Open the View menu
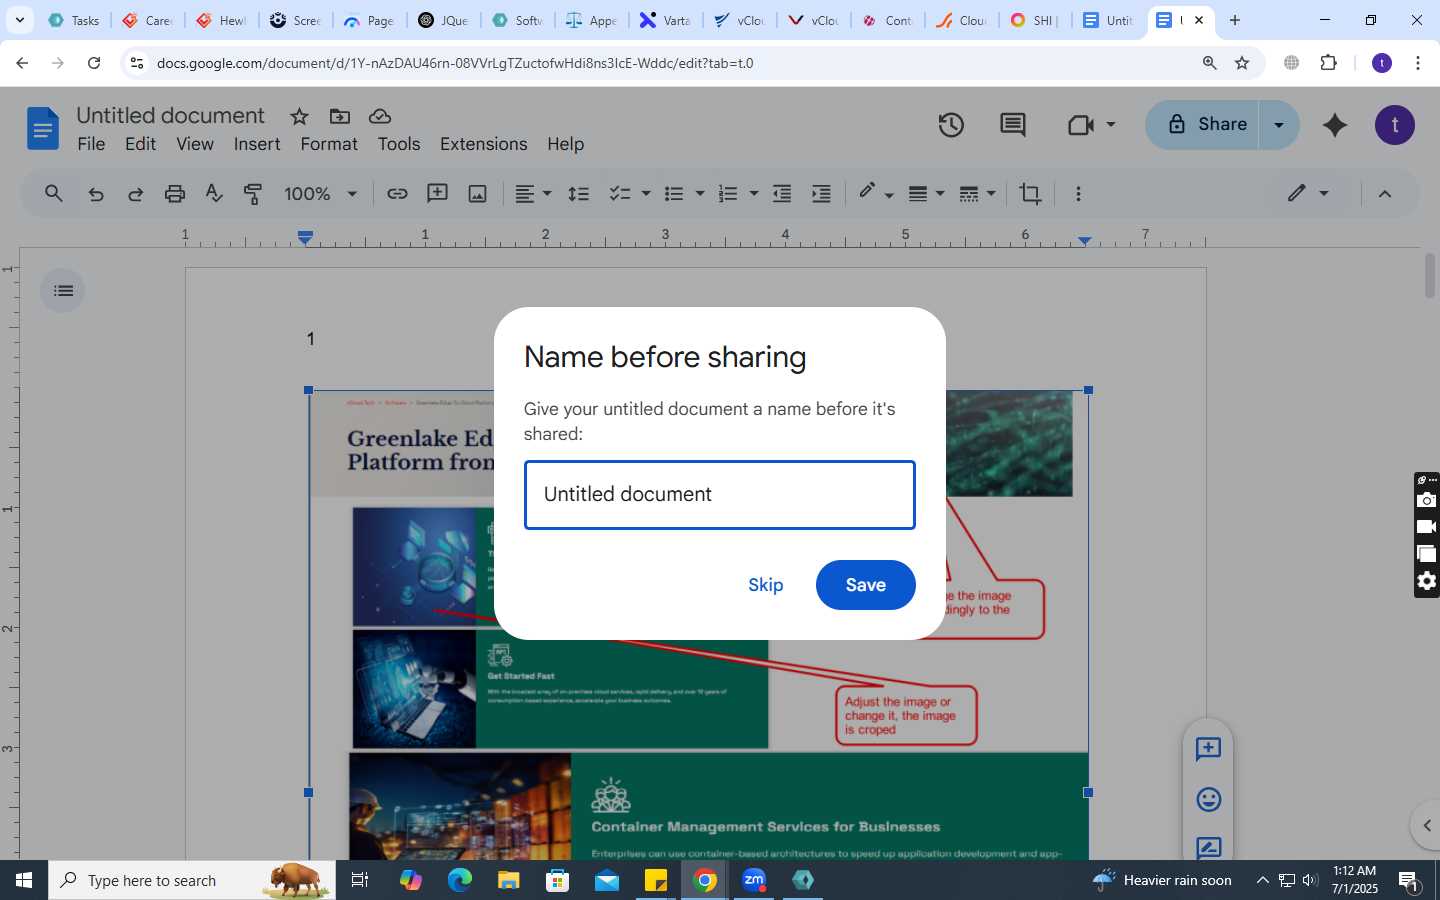The image size is (1440, 900). pyautogui.click(x=195, y=144)
